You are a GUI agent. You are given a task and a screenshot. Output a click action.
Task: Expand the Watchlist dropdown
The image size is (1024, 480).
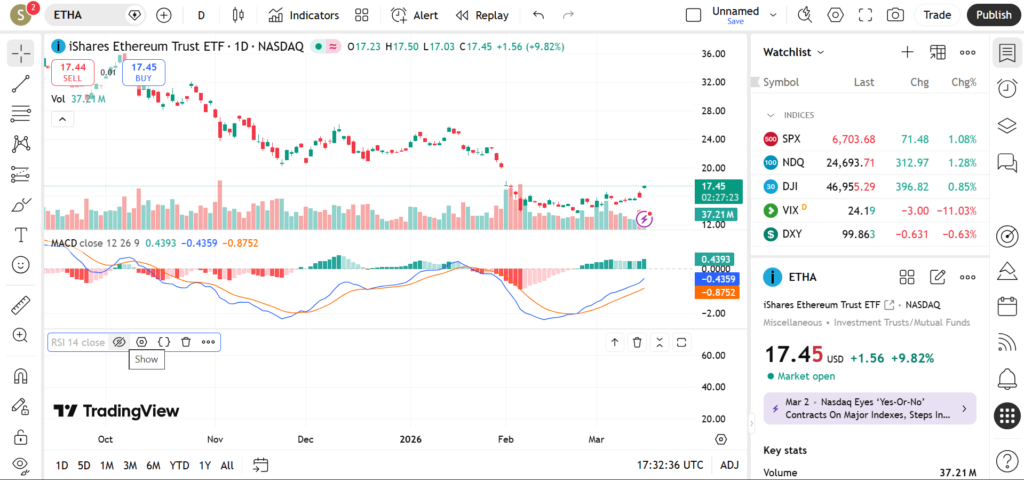794,52
